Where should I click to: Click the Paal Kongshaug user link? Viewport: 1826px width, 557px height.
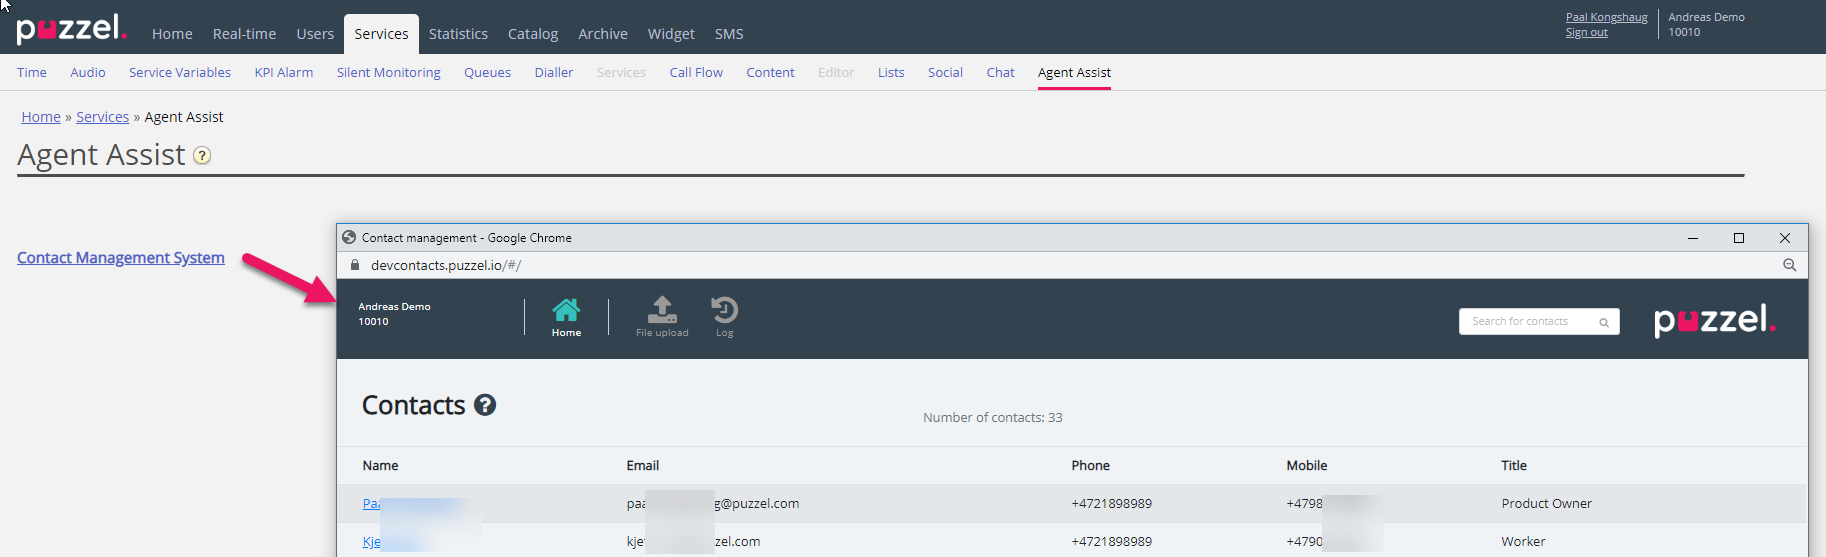click(x=1606, y=17)
